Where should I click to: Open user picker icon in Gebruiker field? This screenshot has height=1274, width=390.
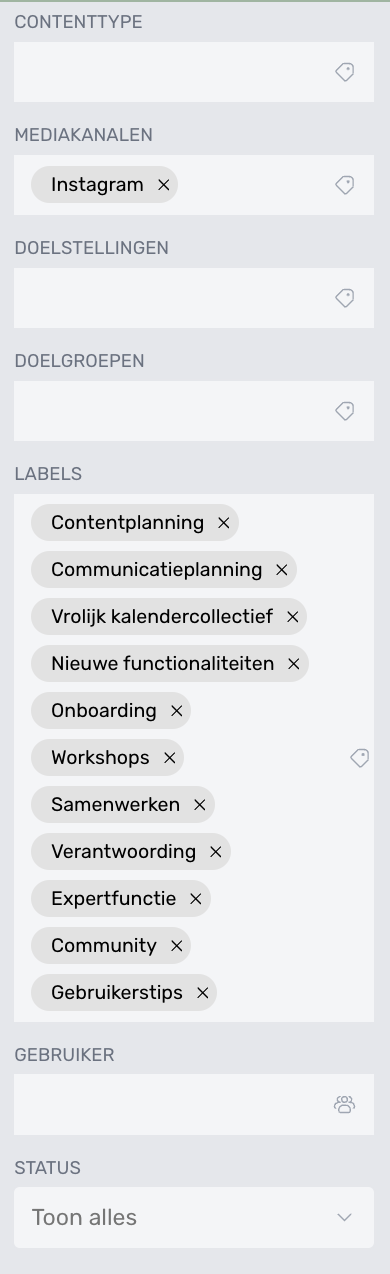[344, 1104]
